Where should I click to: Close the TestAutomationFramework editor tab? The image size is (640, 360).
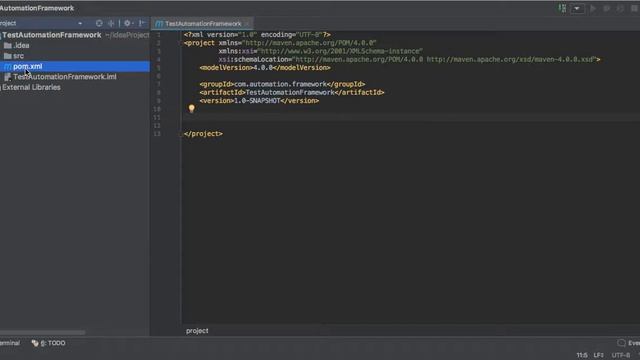click(247, 24)
